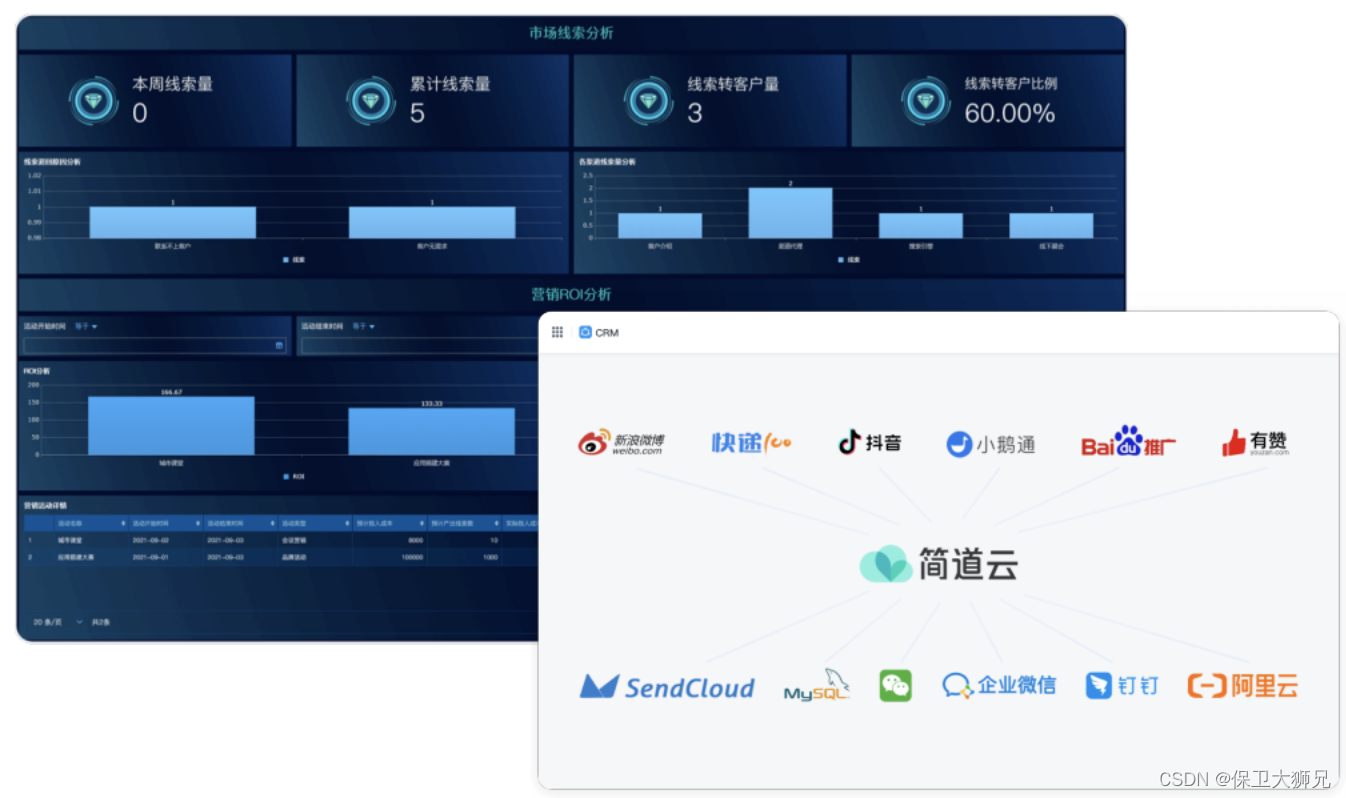Screen dimensions: 1346x798
Task: Click the 渠道代理 bar with value 2
Action: click(x=790, y=213)
